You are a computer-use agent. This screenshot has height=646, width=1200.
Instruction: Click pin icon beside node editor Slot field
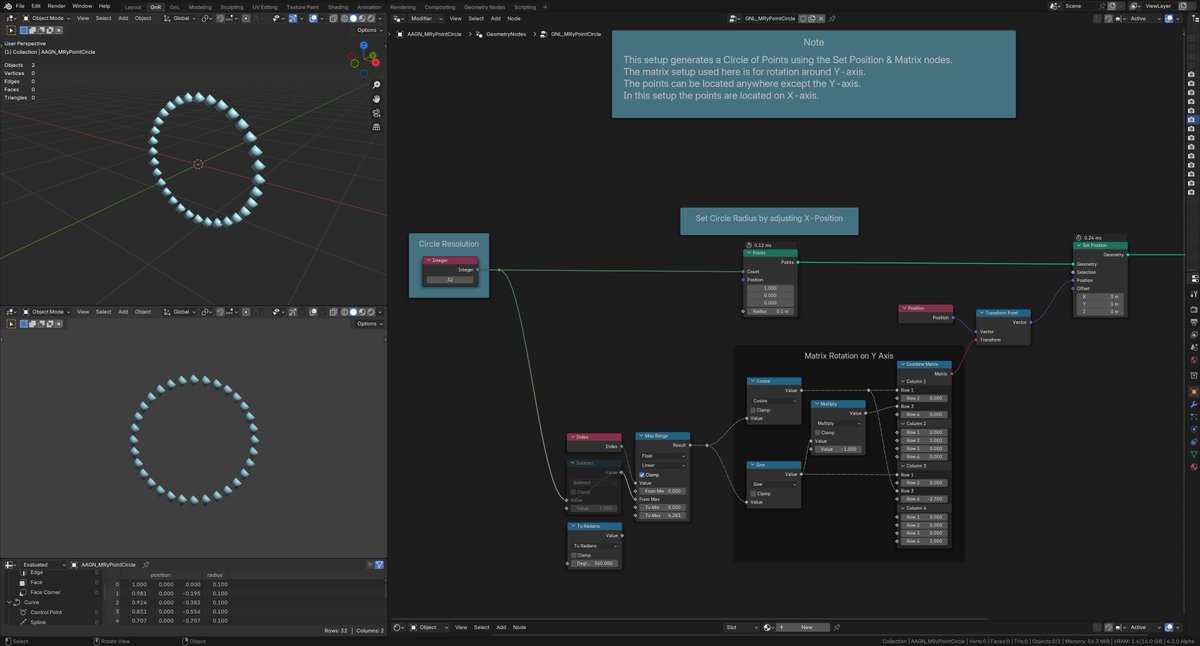click(x=838, y=627)
